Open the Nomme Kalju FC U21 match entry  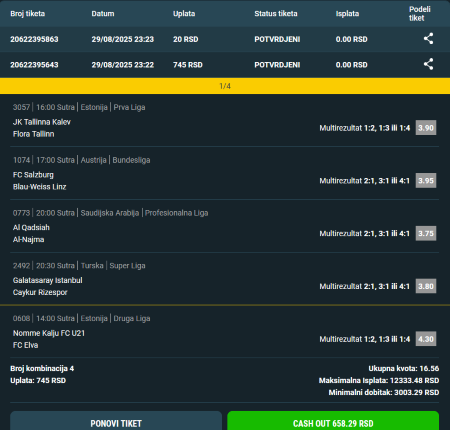[225, 332]
